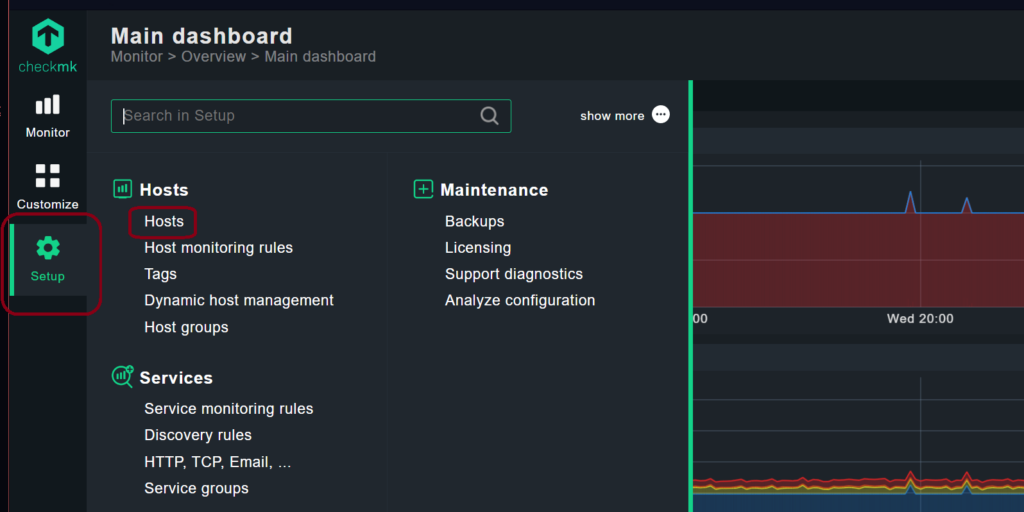Click the Hosts section heading icon
This screenshot has height=512, width=1024.
122,189
